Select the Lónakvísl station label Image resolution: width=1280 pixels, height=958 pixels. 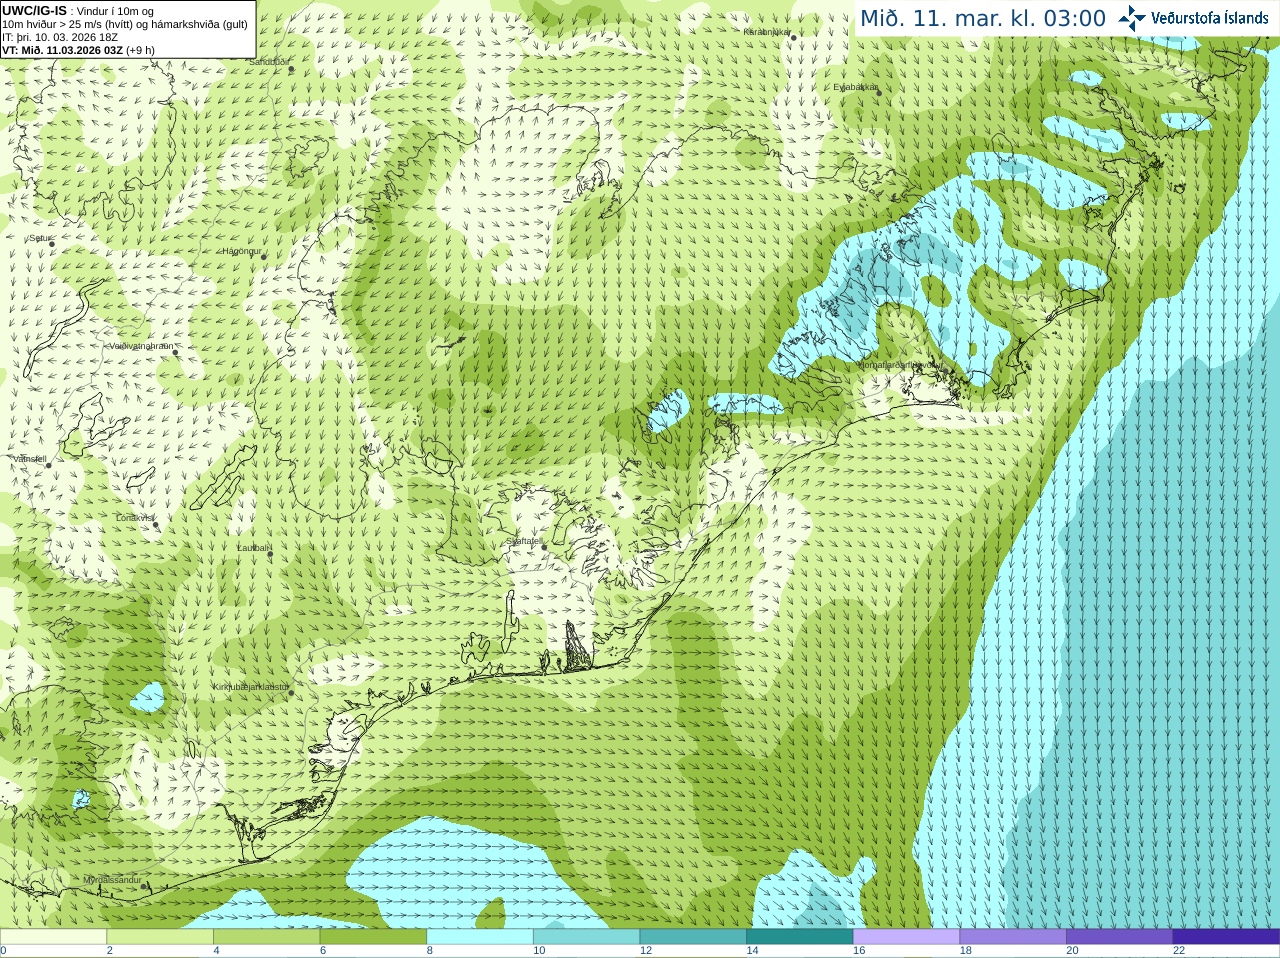point(135,518)
